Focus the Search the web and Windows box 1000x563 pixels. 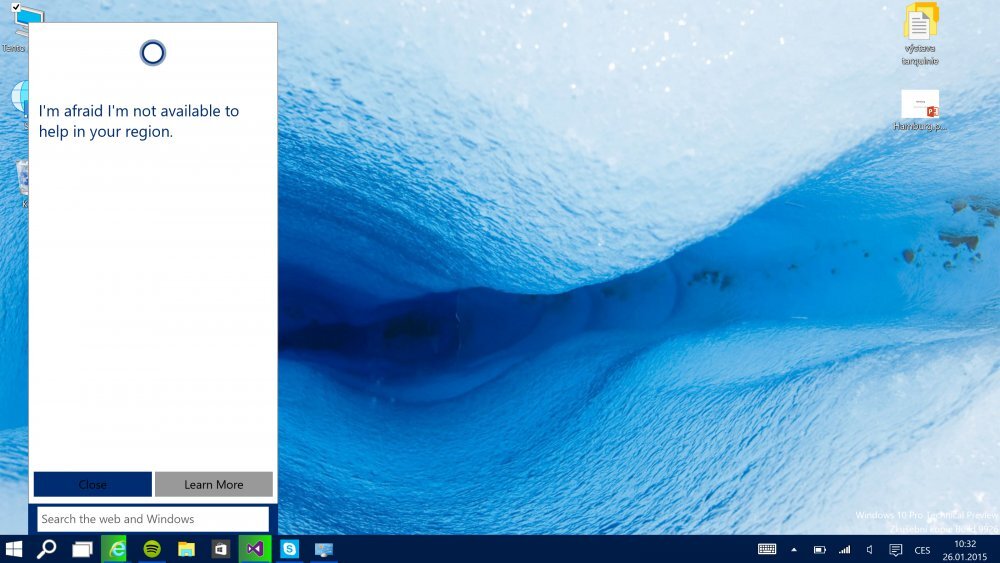click(x=153, y=519)
